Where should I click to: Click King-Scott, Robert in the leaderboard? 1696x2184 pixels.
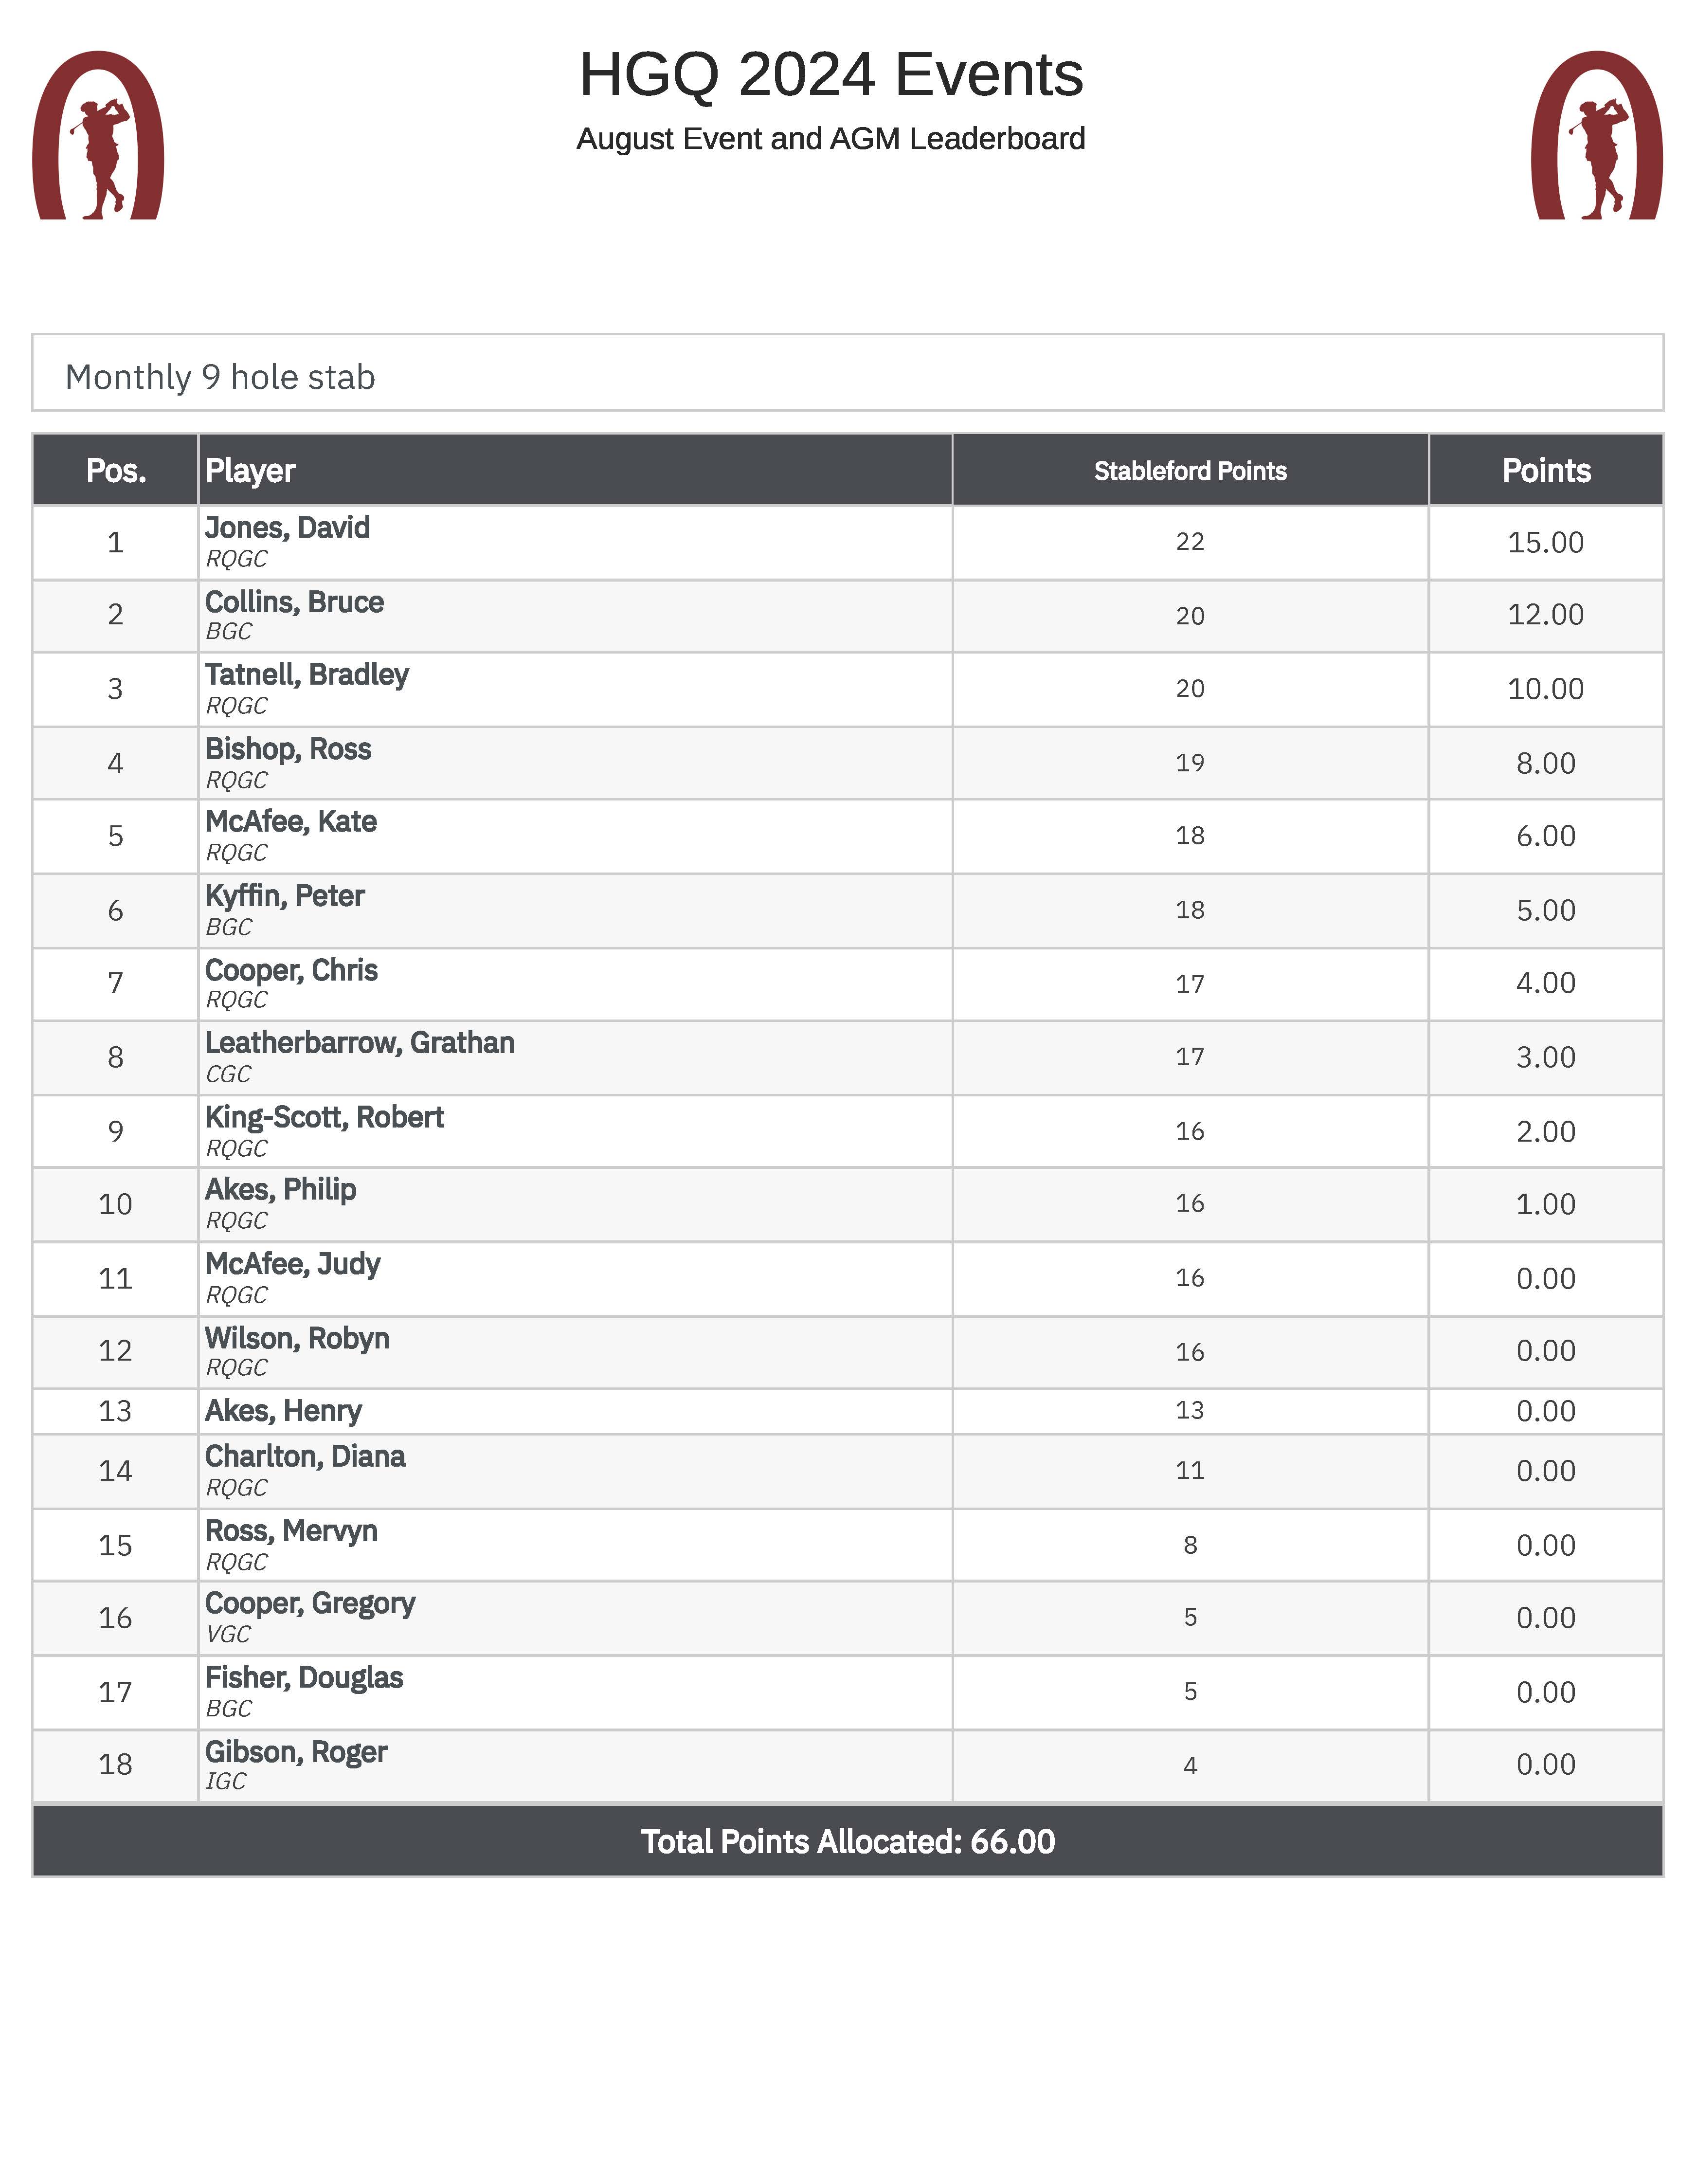324,1117
